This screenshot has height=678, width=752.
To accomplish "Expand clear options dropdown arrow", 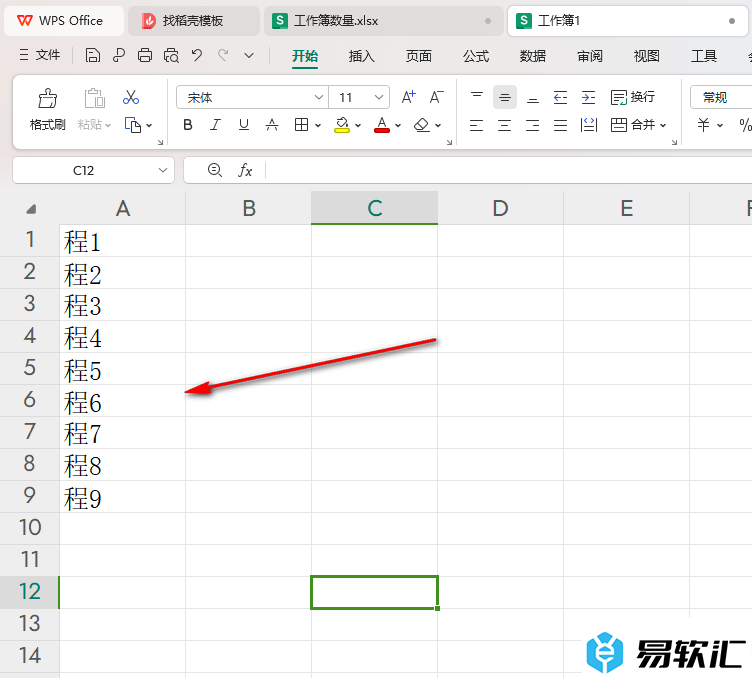I will click(x=438, y=126).
